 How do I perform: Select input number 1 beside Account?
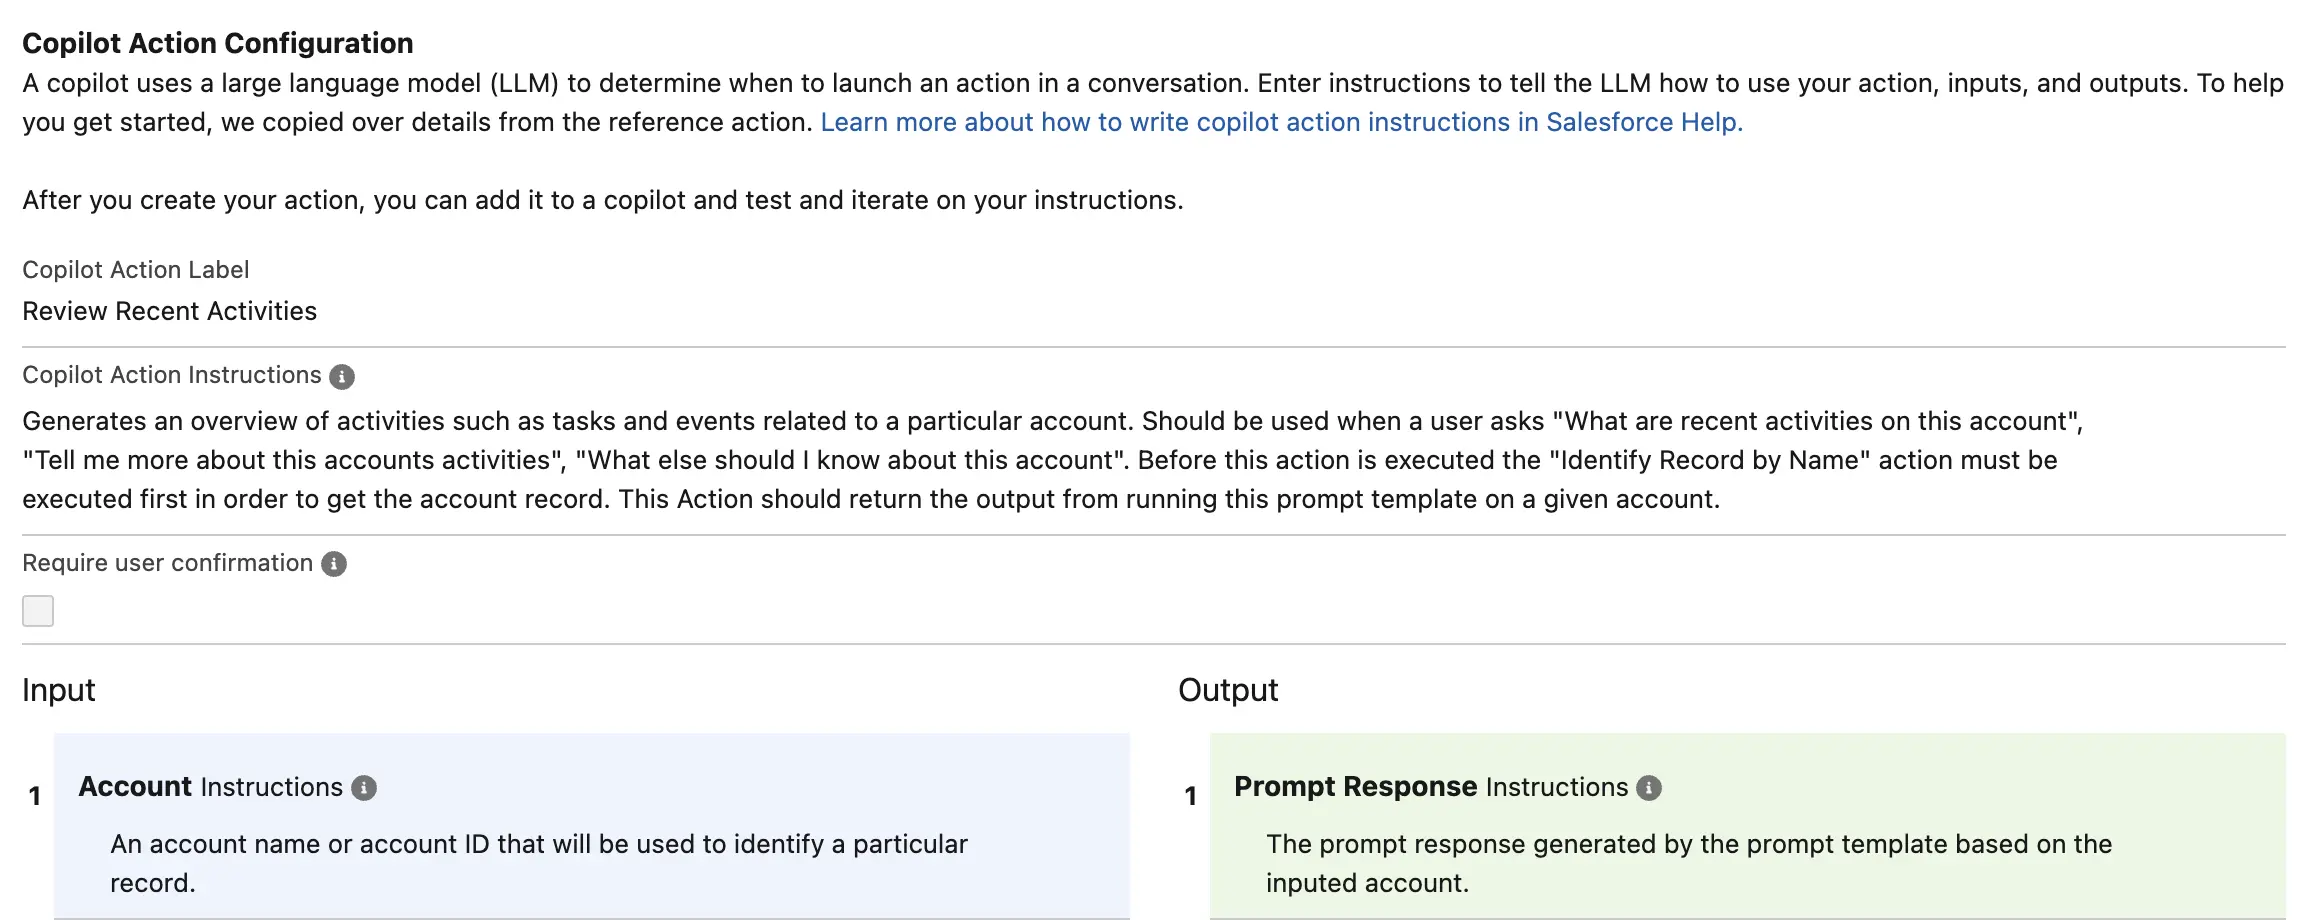(35, 796)
